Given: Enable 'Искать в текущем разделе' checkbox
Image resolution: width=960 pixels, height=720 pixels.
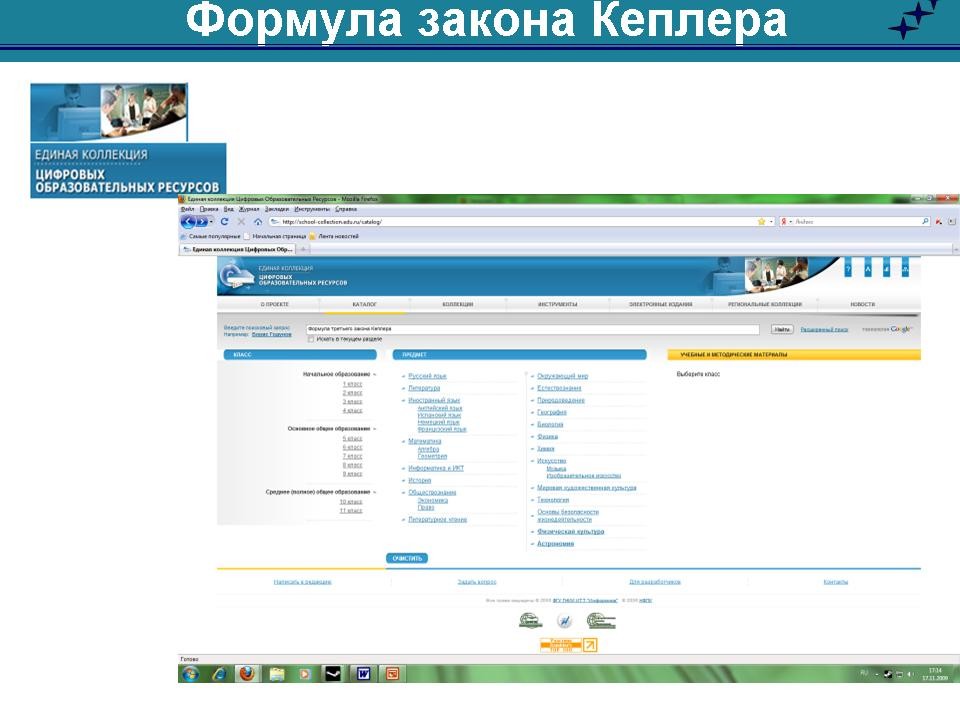Looking at the screenshot, I should pyautogui.click(x=311, y=339).
